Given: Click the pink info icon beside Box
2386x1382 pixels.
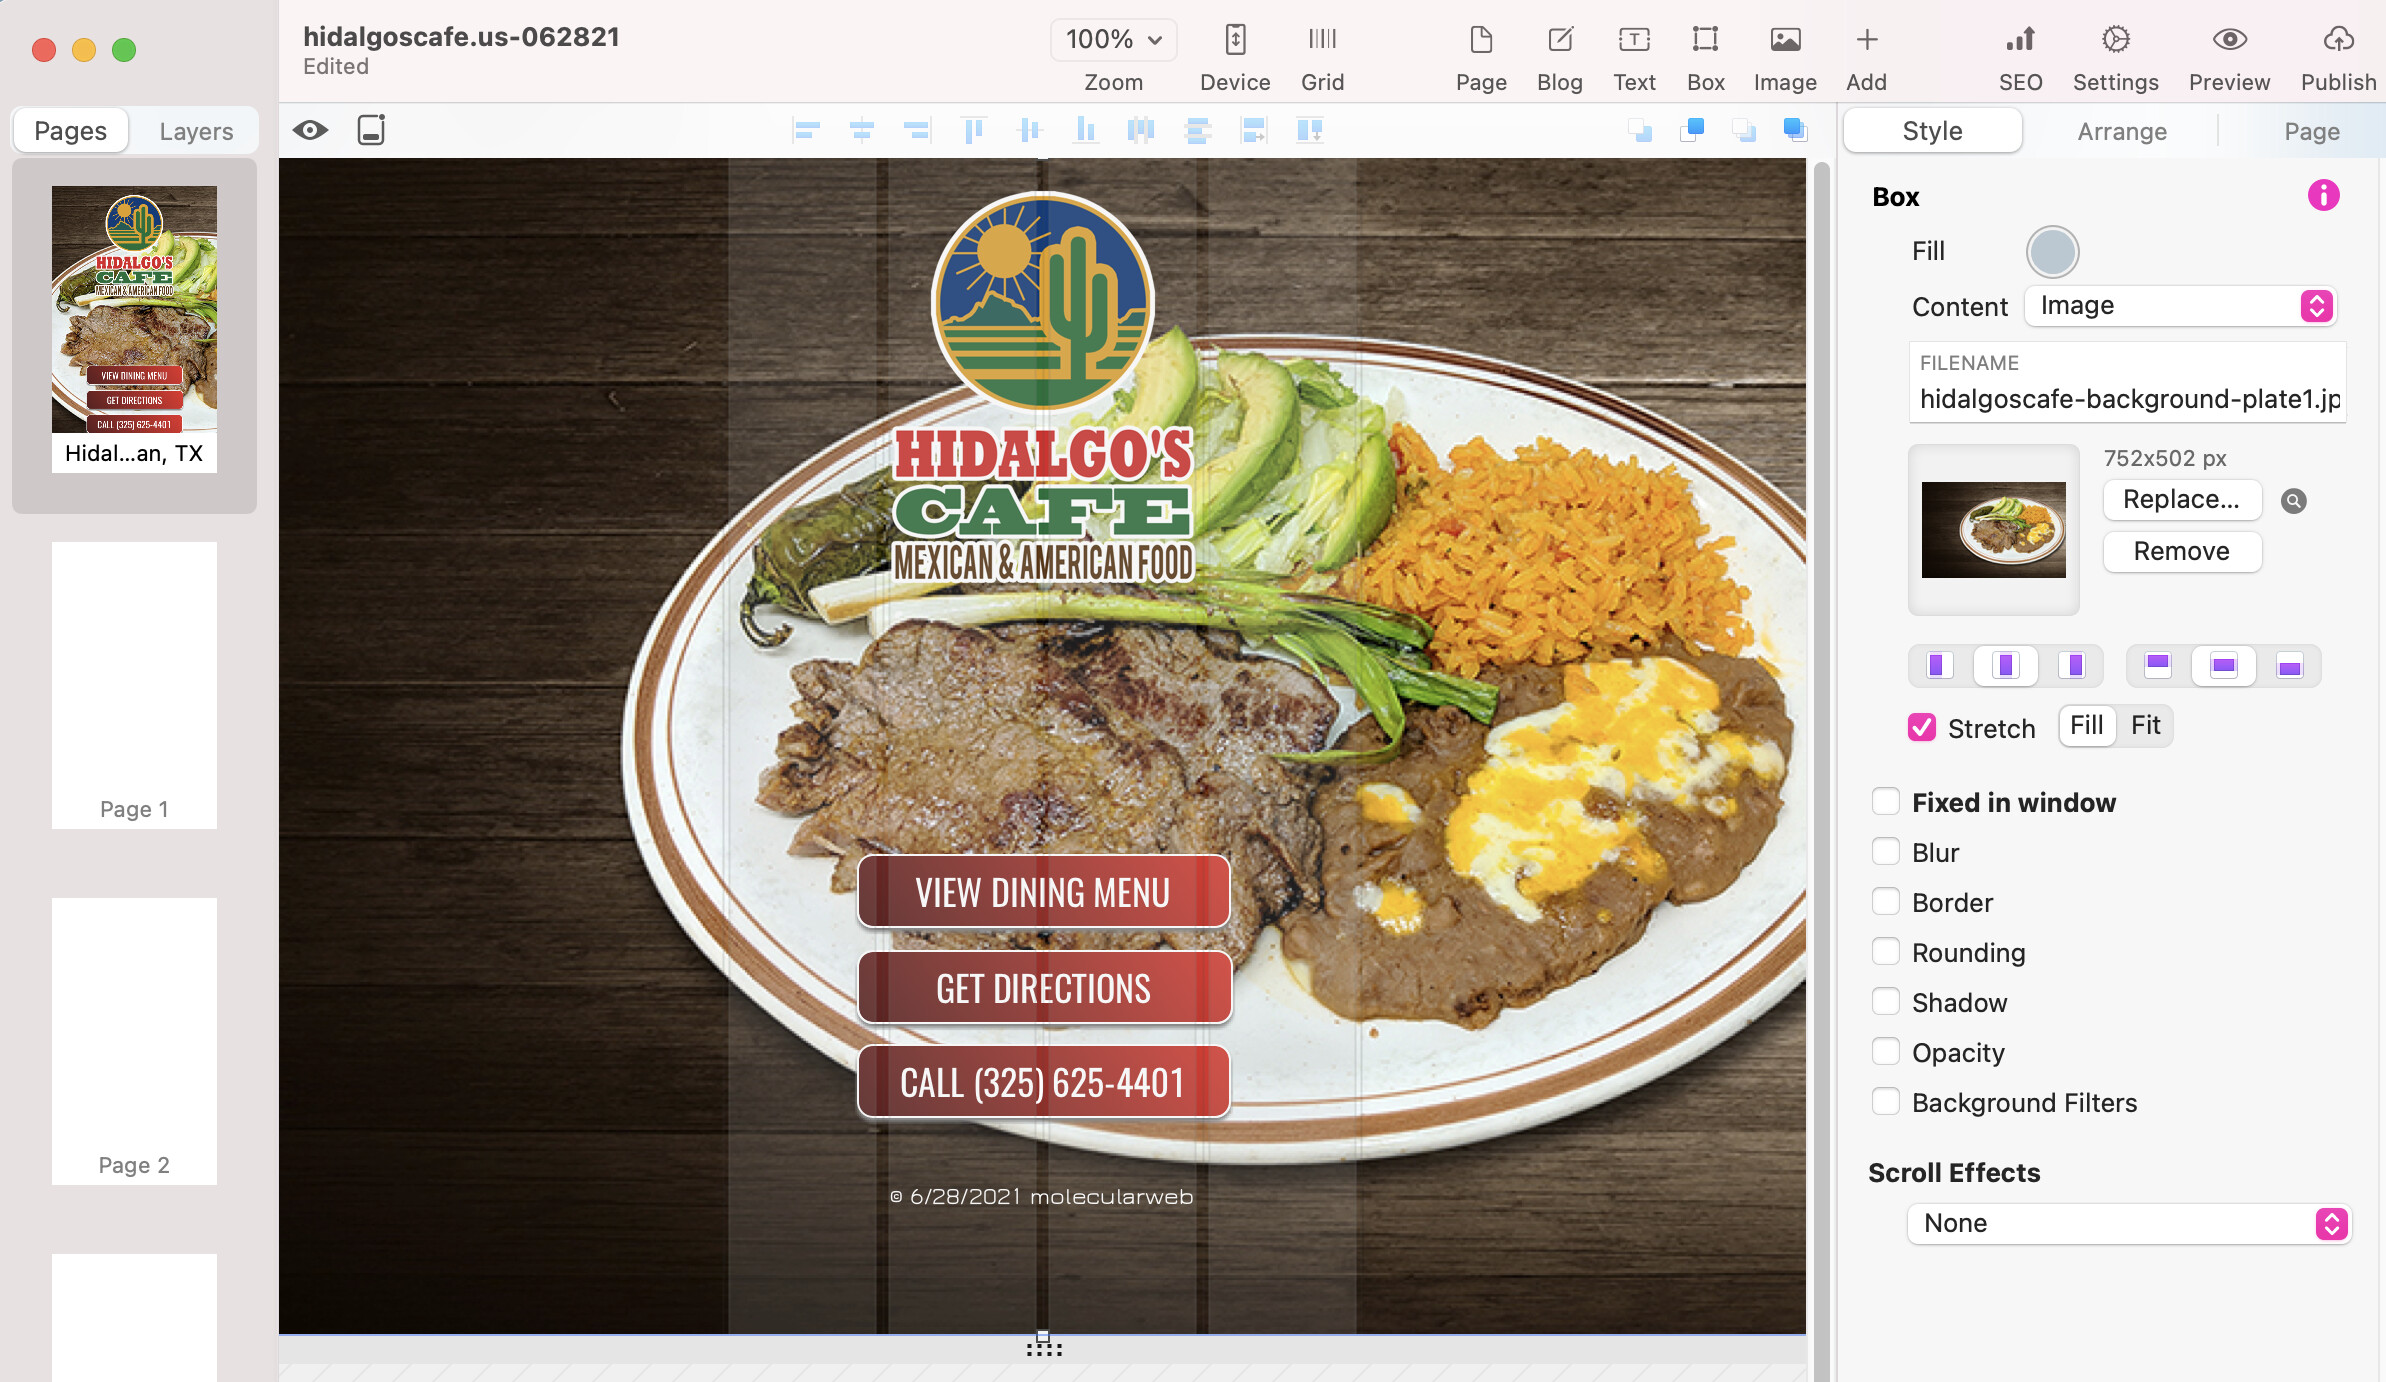Looking at the screenshot, I should [2323, 195].
